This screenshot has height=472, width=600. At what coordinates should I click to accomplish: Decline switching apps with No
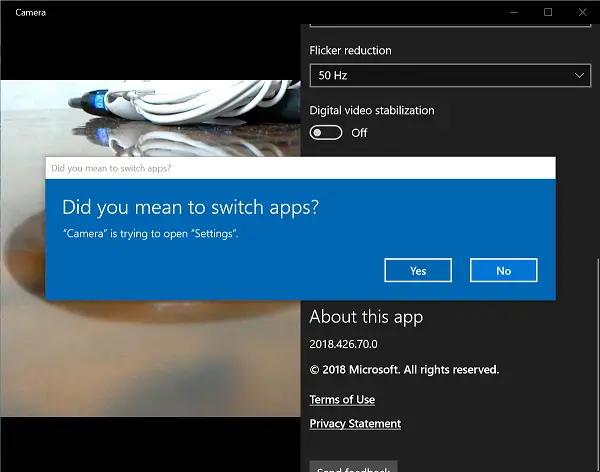[x=504, y=270]
